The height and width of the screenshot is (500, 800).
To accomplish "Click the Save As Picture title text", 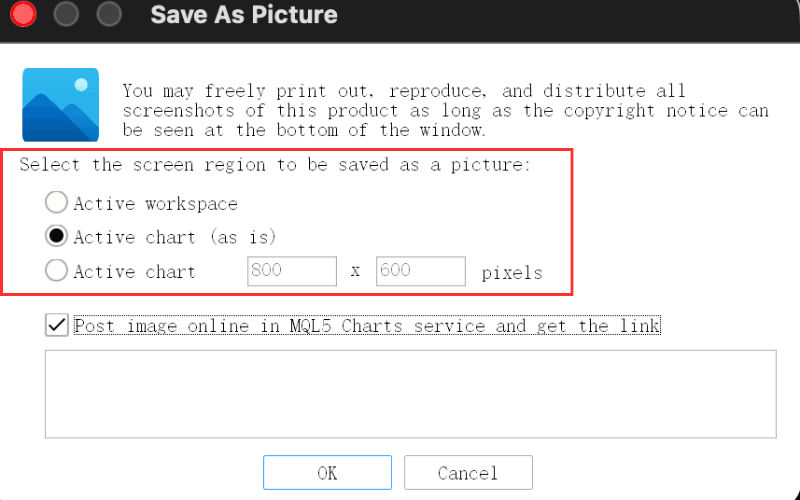I will tap(244, 14).
